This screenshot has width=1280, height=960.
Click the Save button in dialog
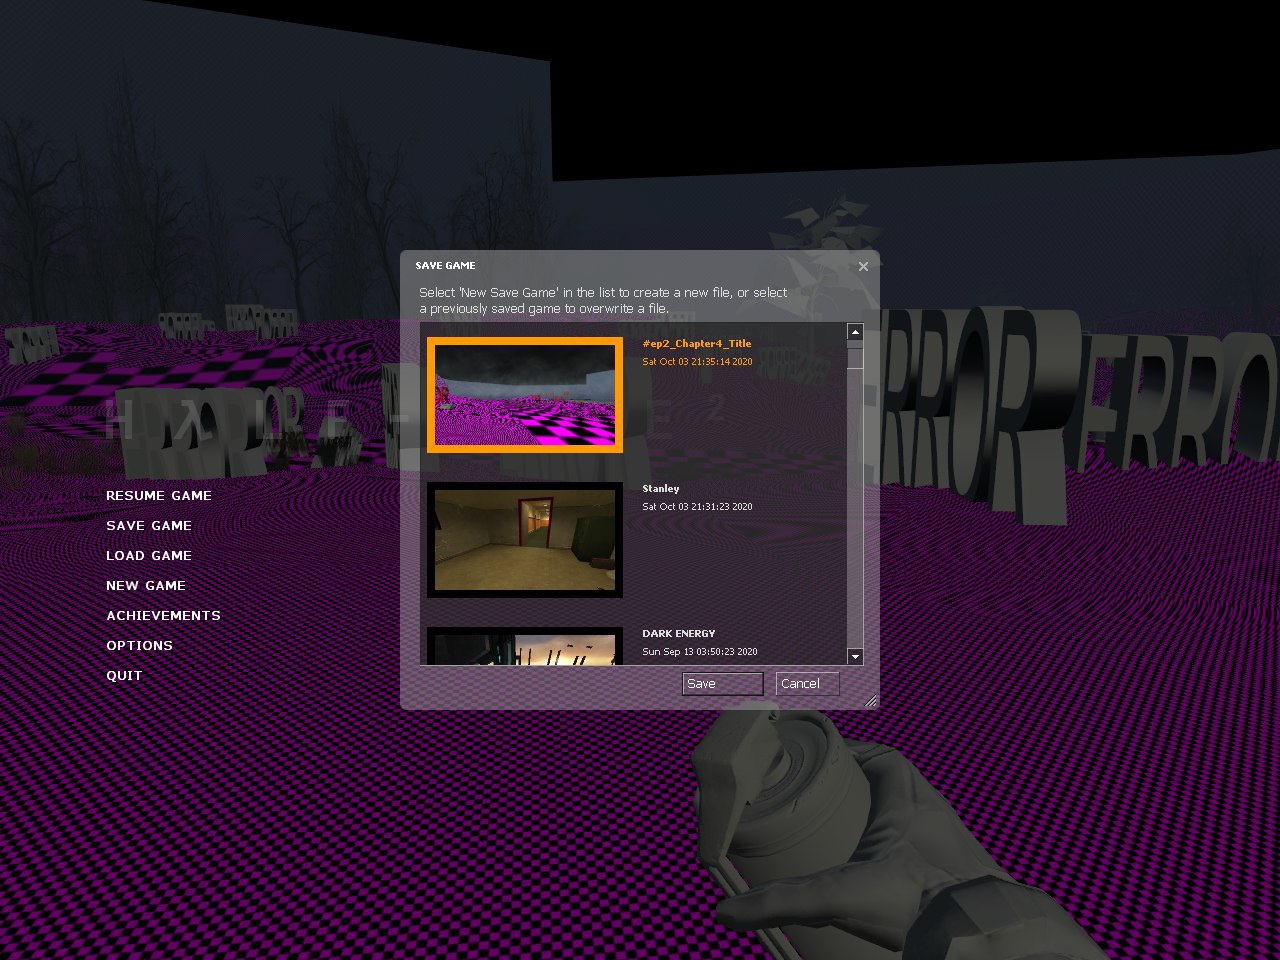click(723, 684)
